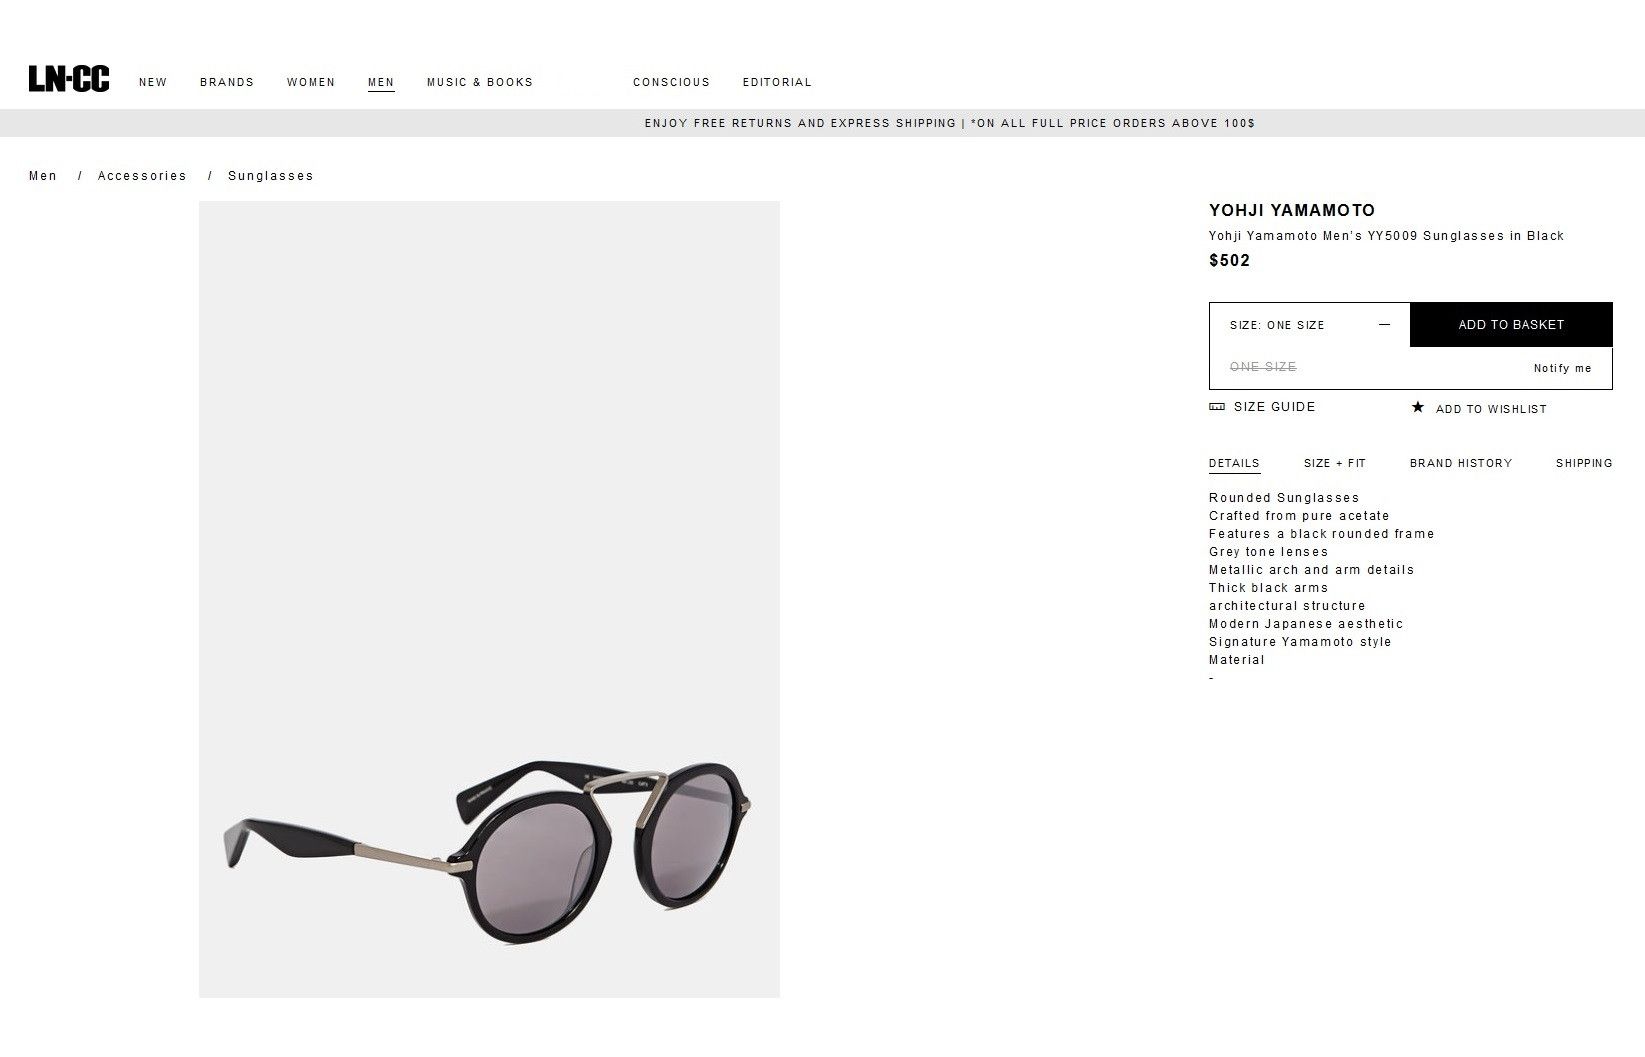Click 'Thick black arms' text
The height and width of the screenshot is (1057, 1645).
(x=1268, y=588)
